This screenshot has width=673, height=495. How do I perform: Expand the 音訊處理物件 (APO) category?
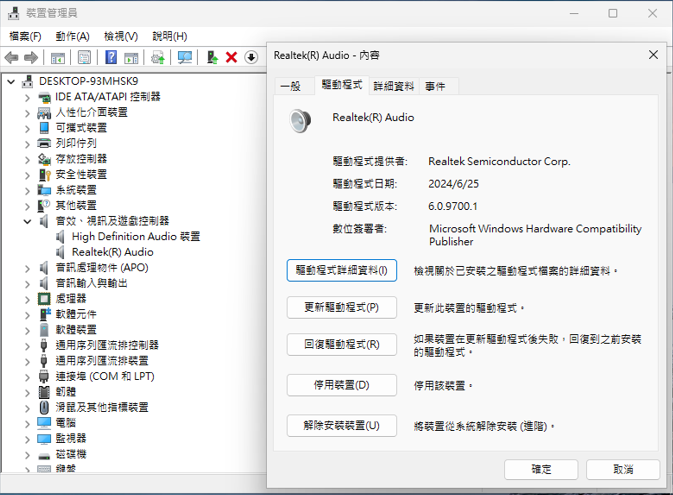point(27,268)
